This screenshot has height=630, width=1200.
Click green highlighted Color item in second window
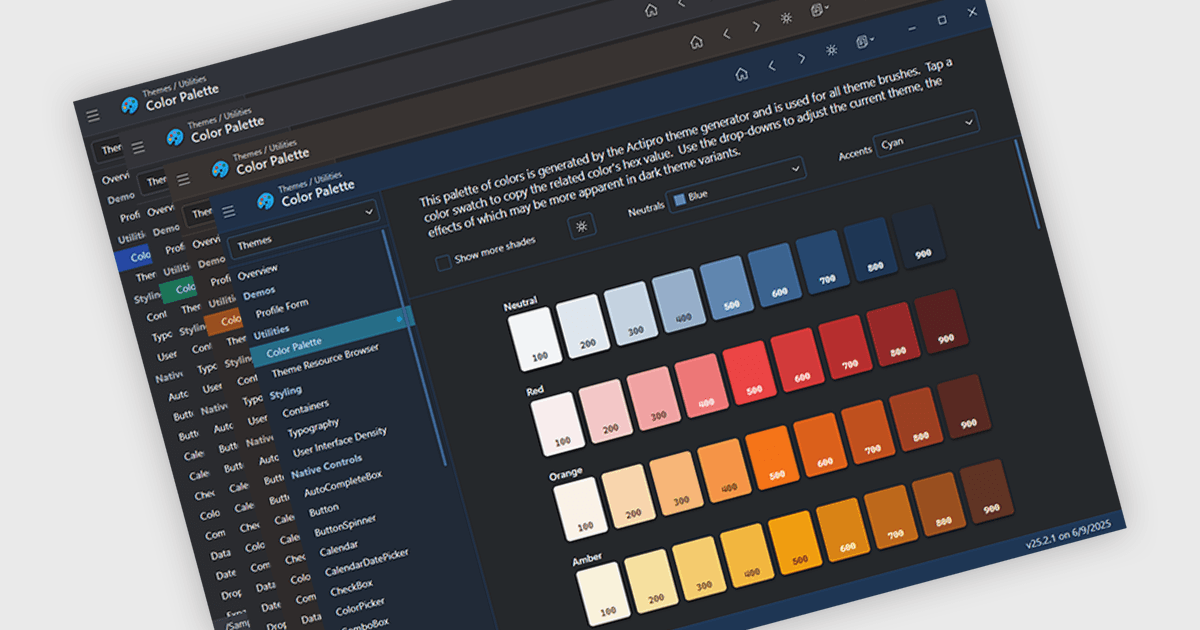[x=180, y=288]
